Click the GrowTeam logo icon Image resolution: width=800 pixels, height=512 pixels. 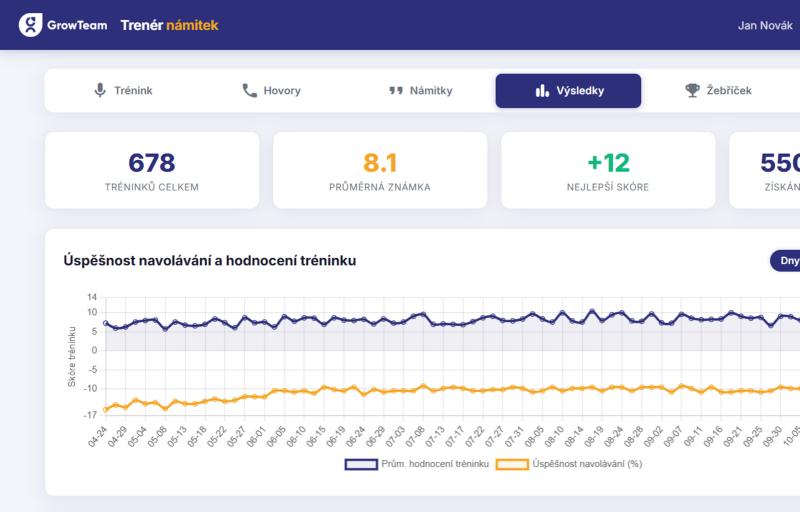pyautogui.click(x=31, y=25)
